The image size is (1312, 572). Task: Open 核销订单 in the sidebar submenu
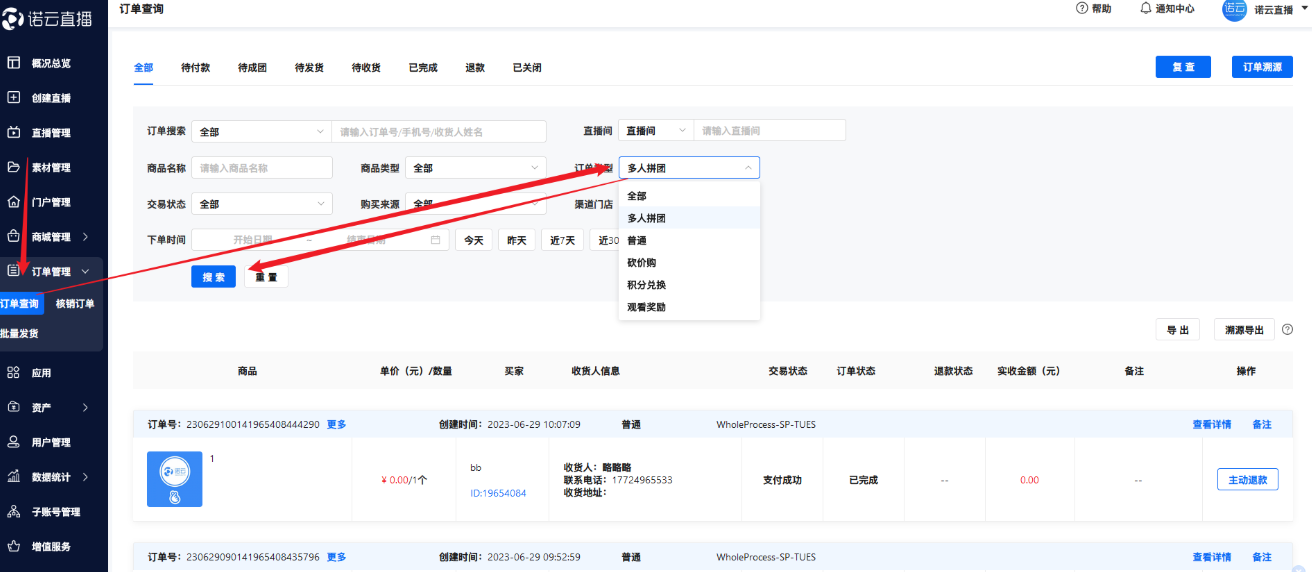coord(75,304)
